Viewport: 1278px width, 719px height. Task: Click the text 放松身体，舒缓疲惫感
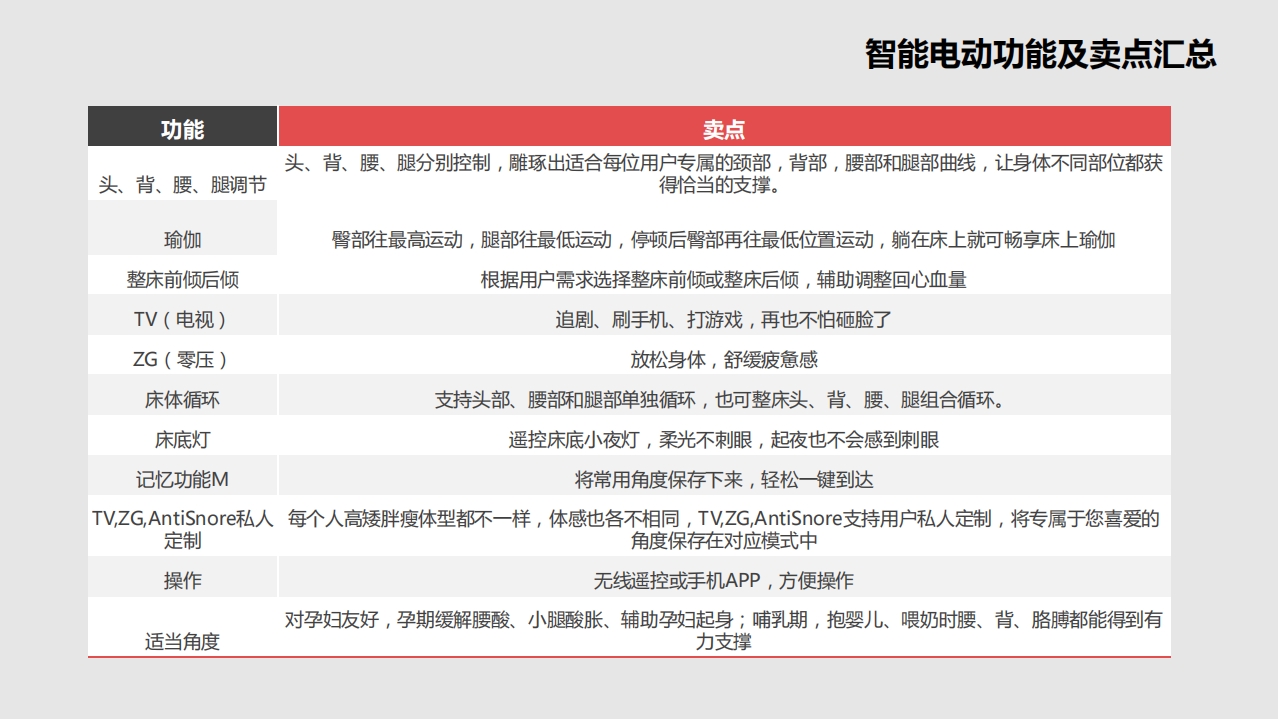(x=724, y=360)
